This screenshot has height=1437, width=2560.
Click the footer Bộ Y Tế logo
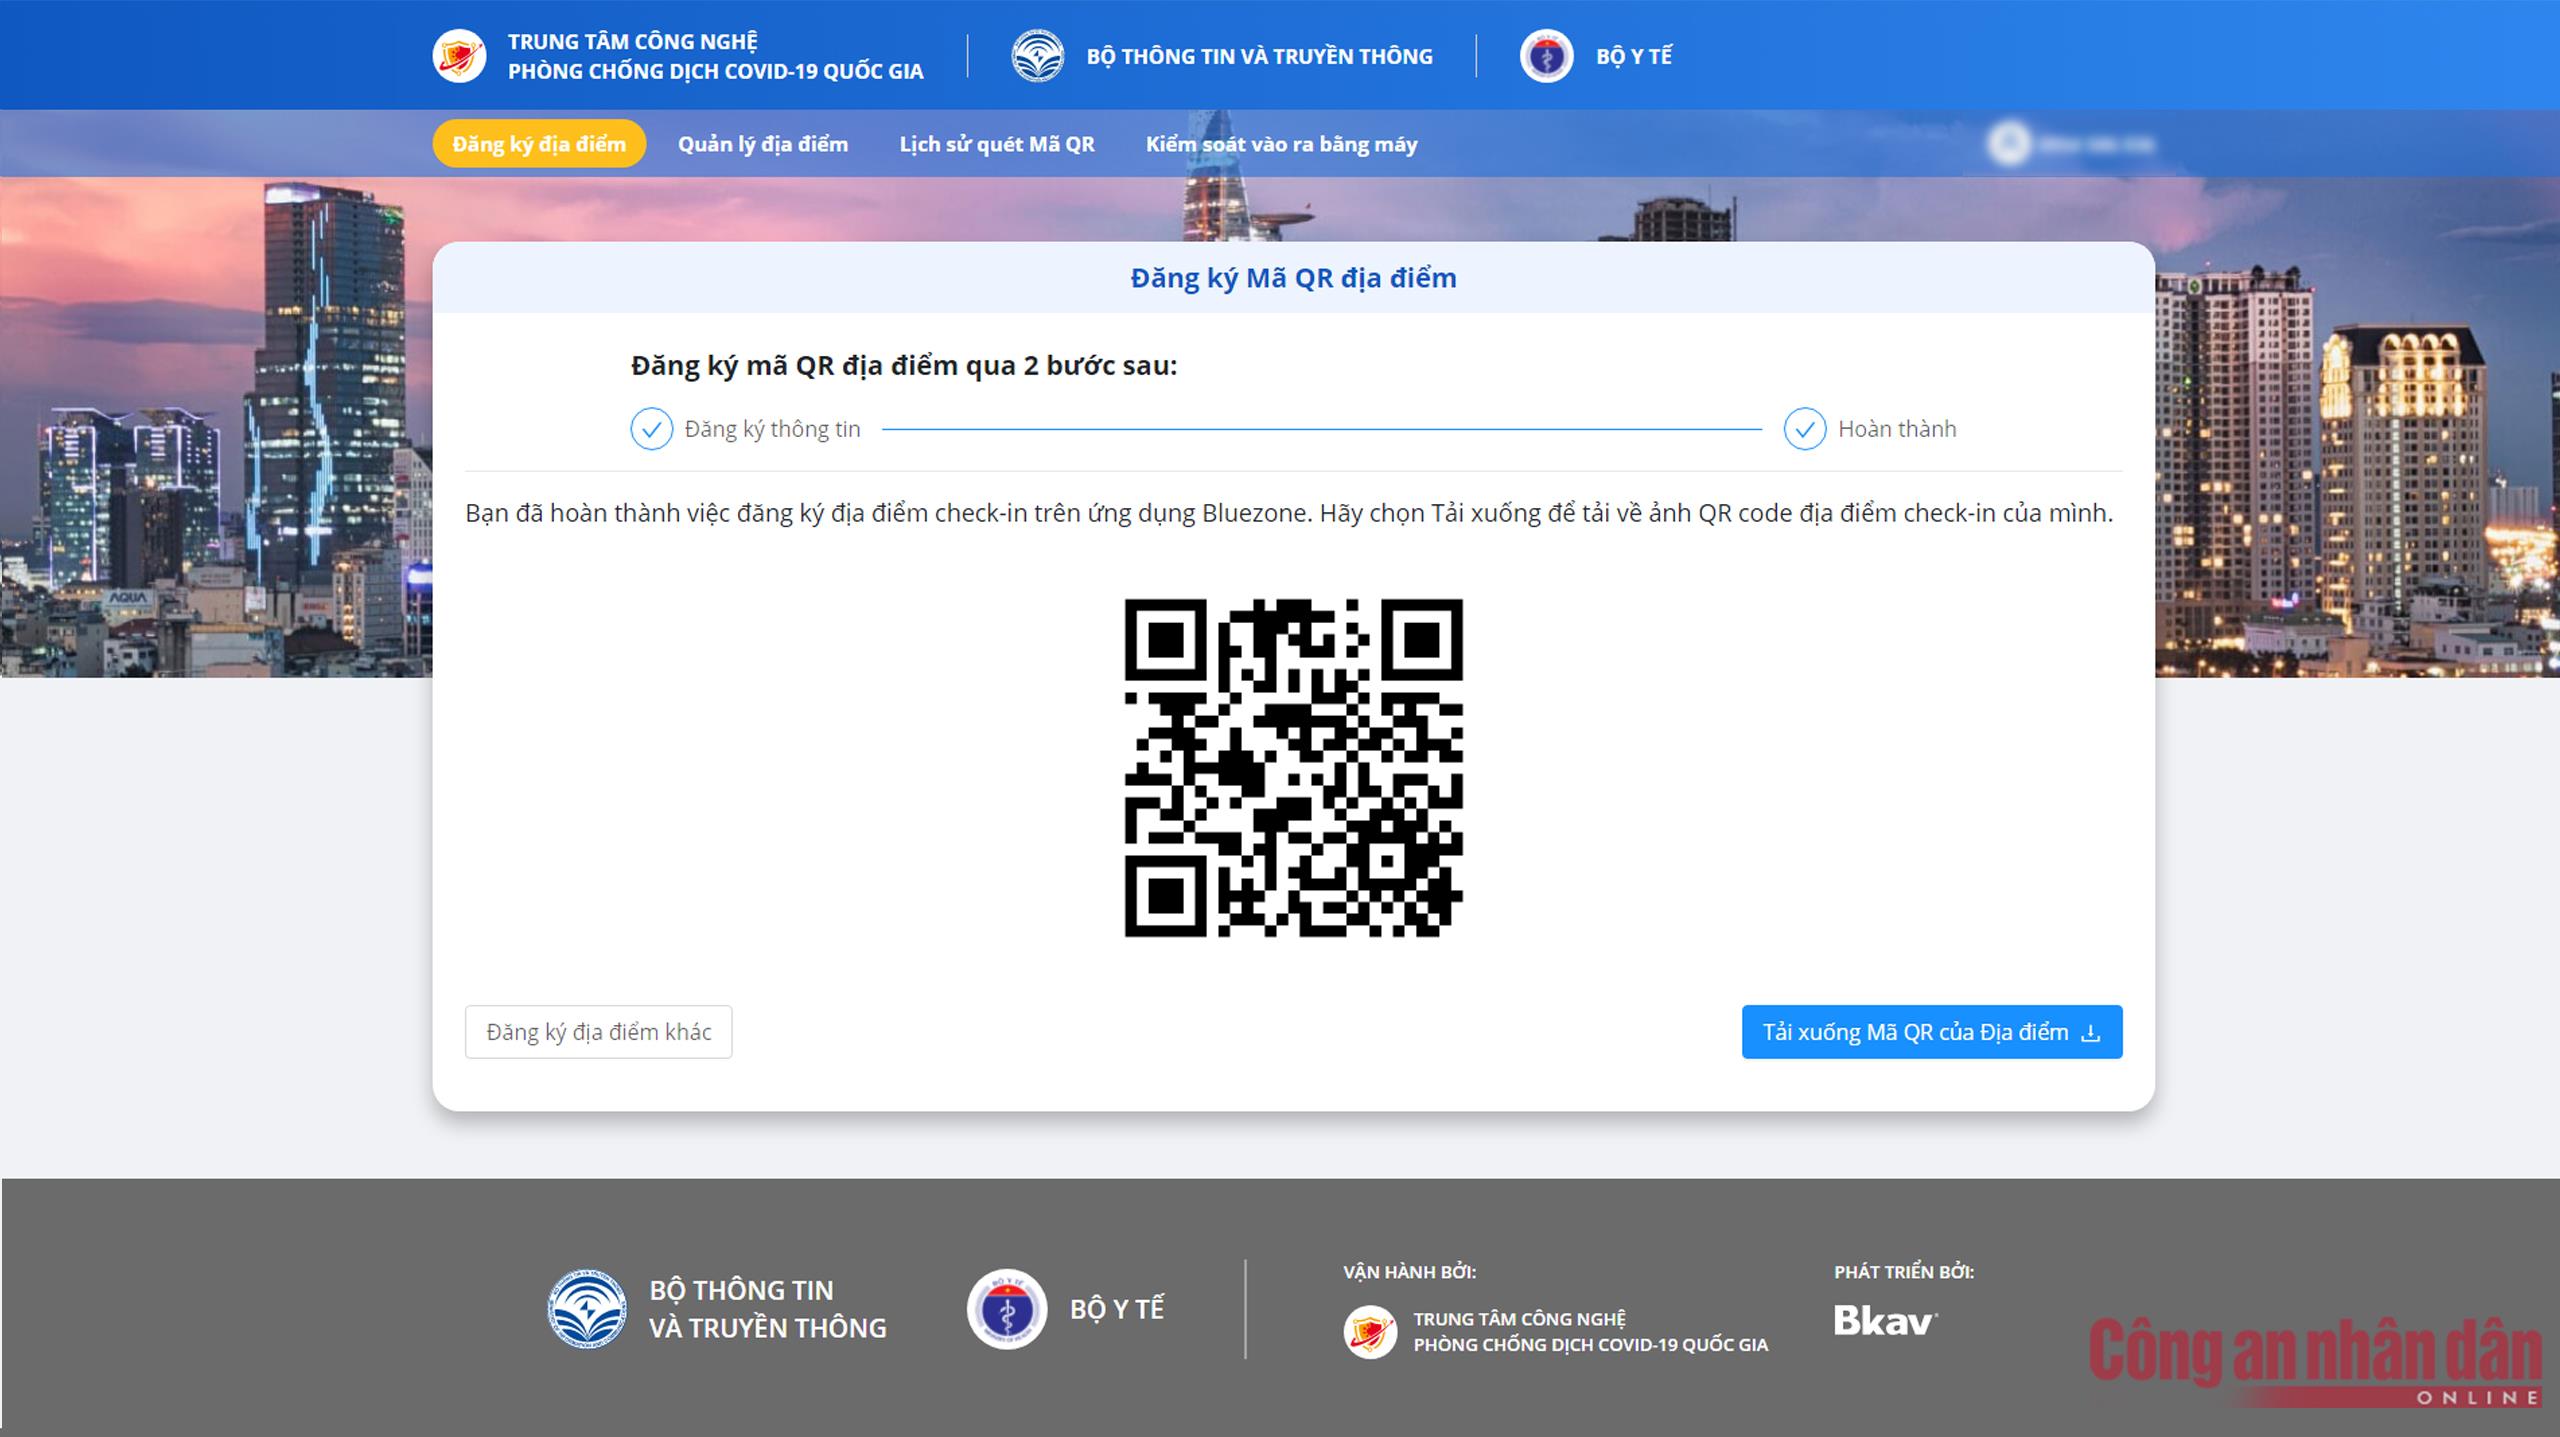(1006, 1308)
